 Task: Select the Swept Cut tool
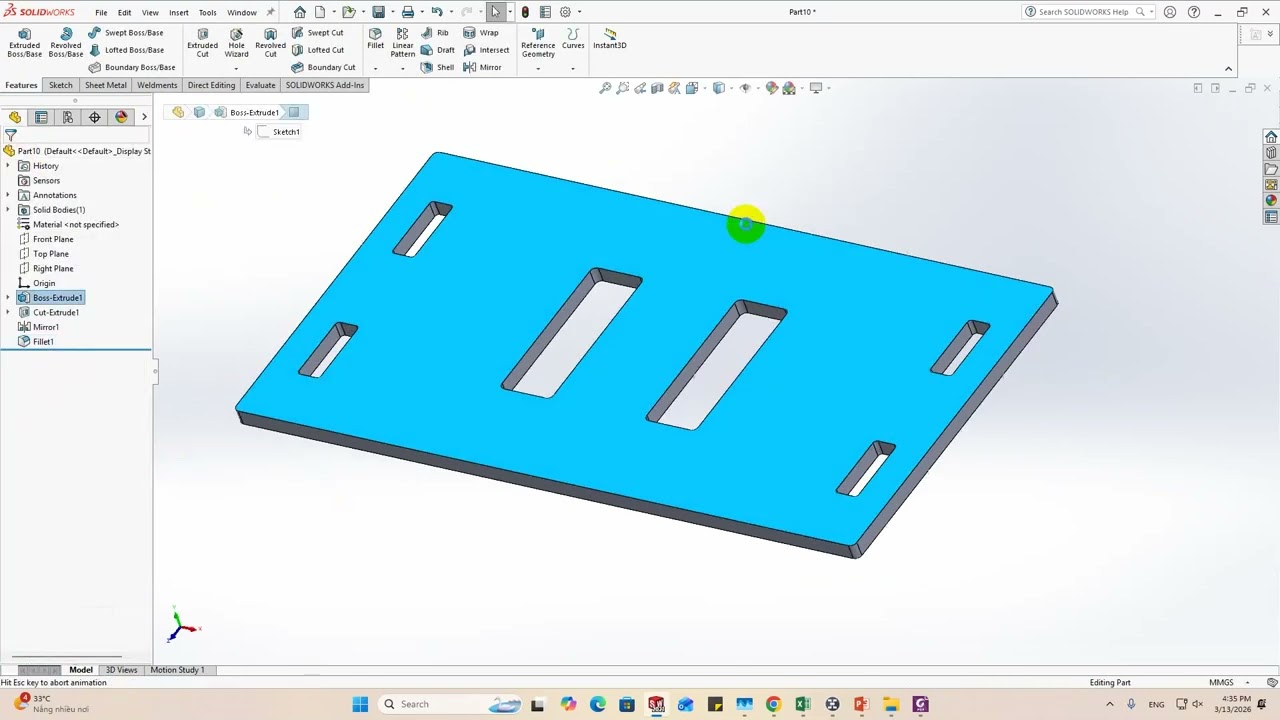click(x=317, y=33)
